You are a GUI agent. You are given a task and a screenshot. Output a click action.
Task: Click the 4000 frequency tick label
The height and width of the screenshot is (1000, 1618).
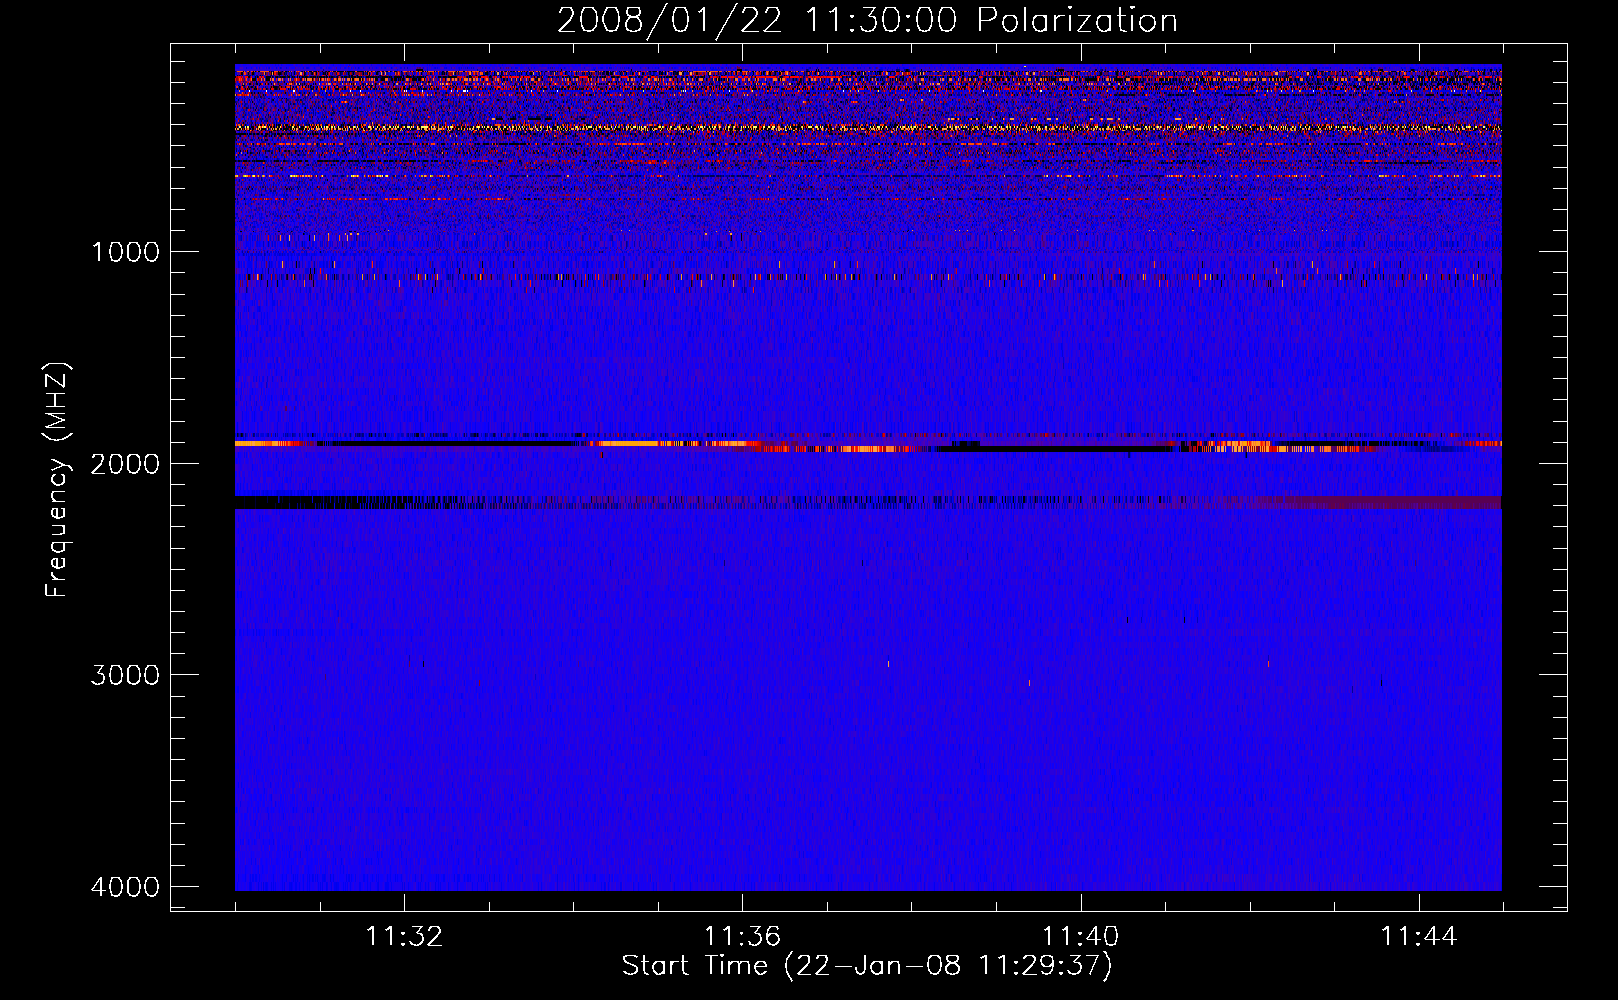125,886
